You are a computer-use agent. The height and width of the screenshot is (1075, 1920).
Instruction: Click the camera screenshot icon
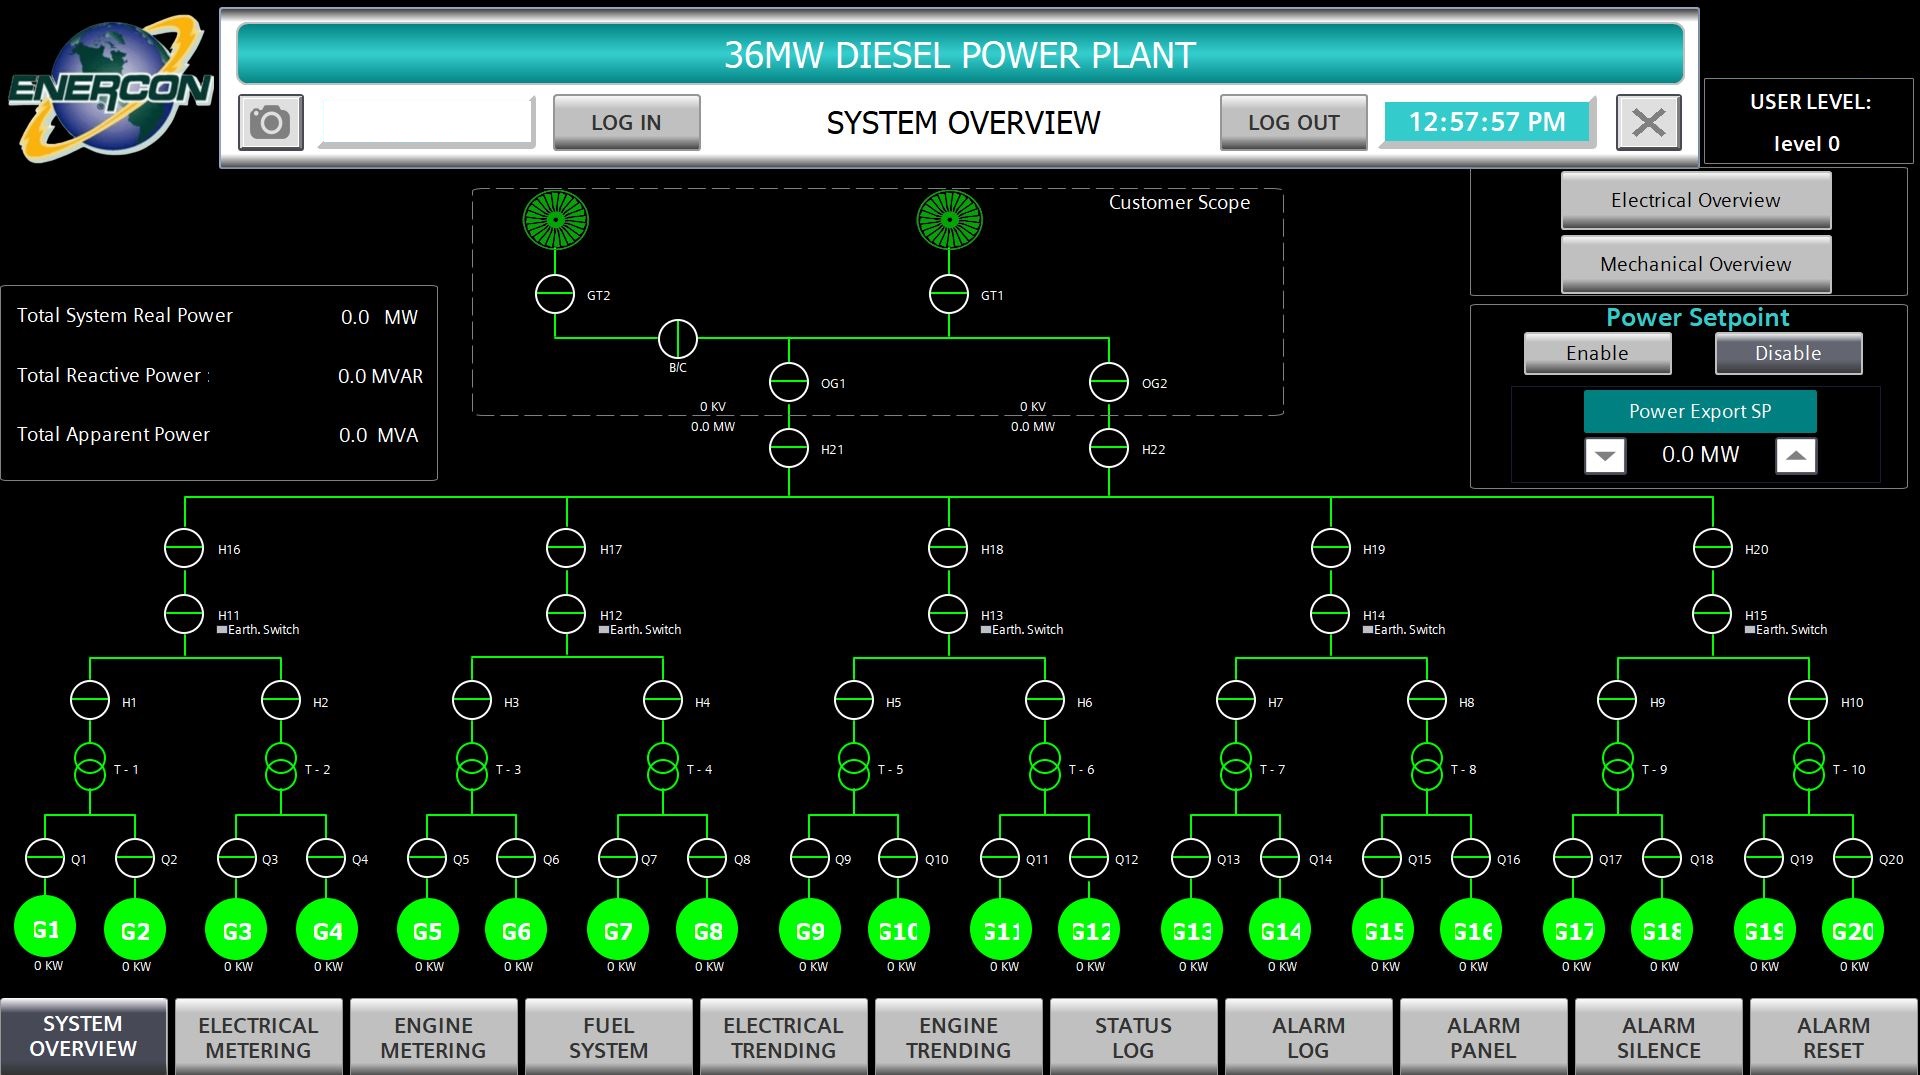pos(270,123)
